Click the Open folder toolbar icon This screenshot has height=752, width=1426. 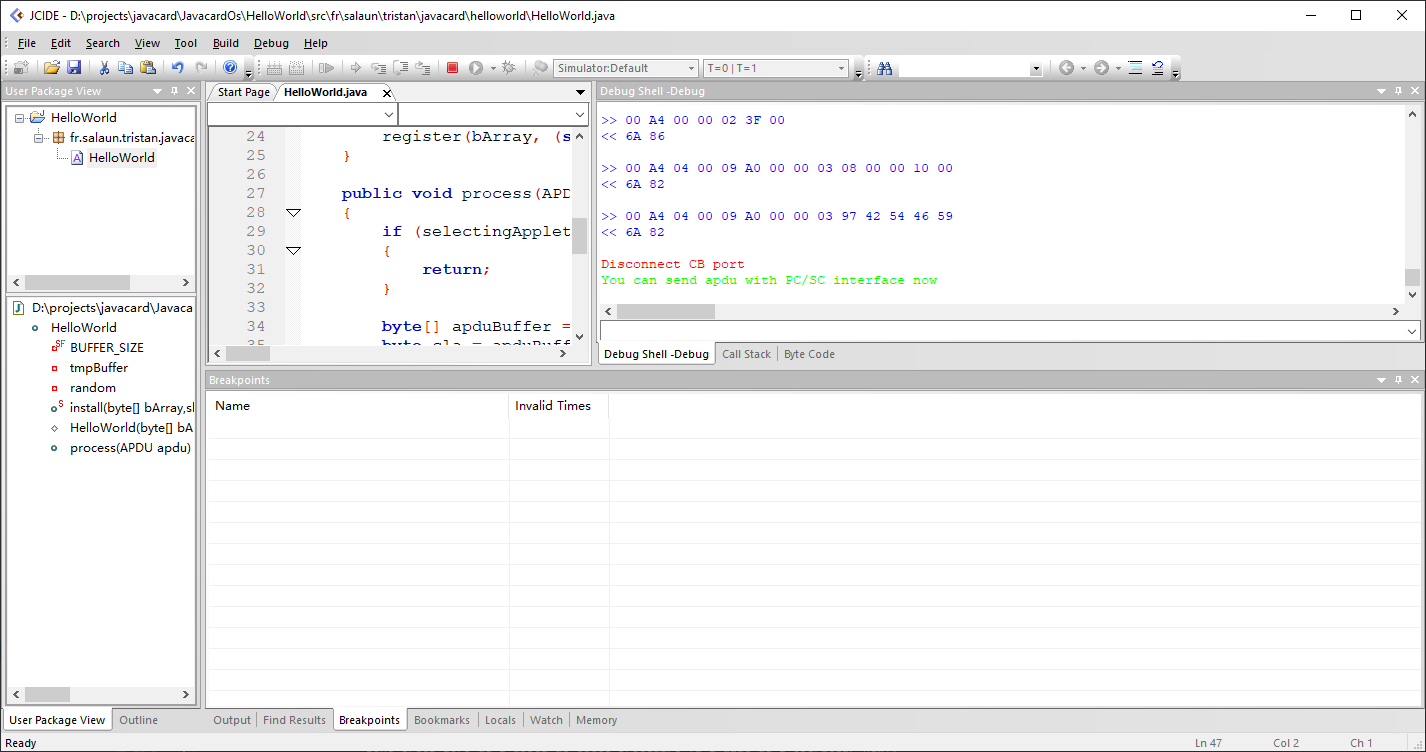[51, 68]
